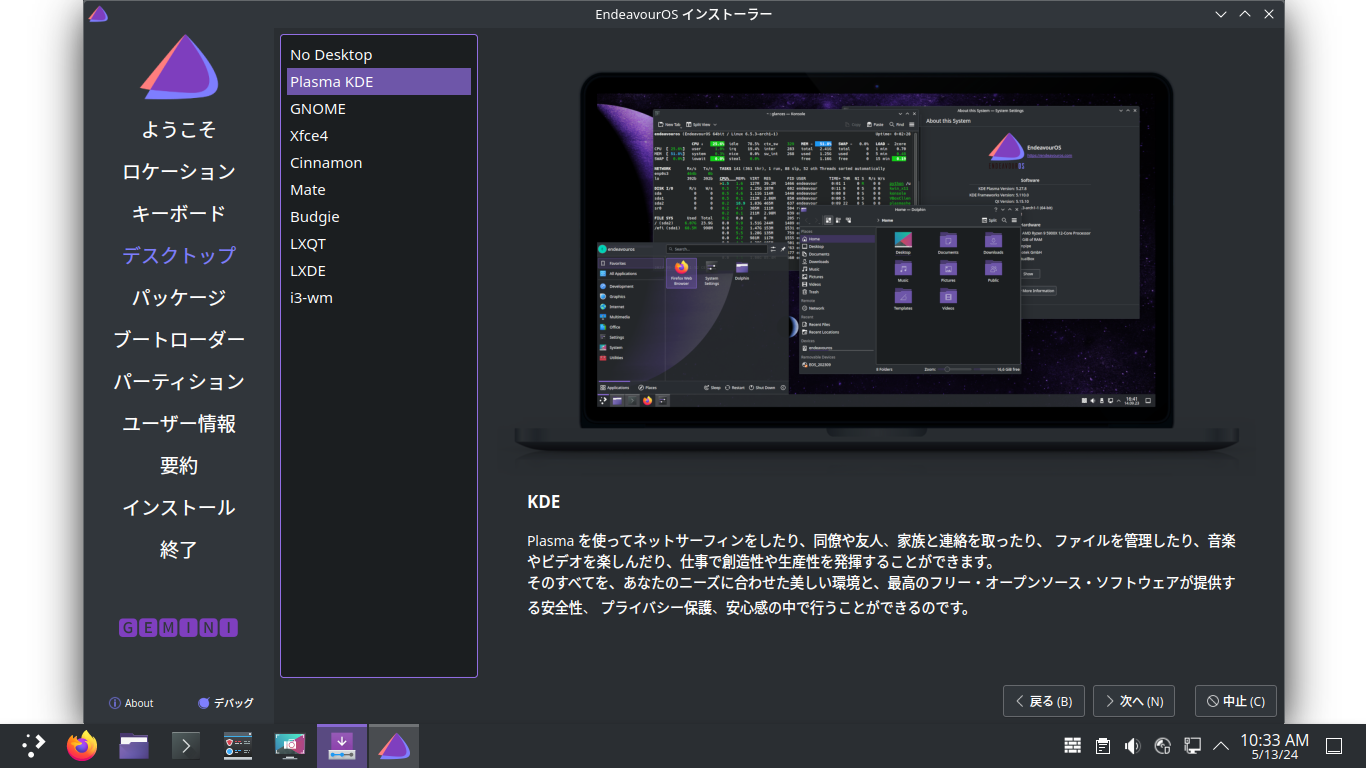Image resolution: width=1366 pixels, height=768 pixels.
Task: Select Budgie desktop entry
Action: 378,217
